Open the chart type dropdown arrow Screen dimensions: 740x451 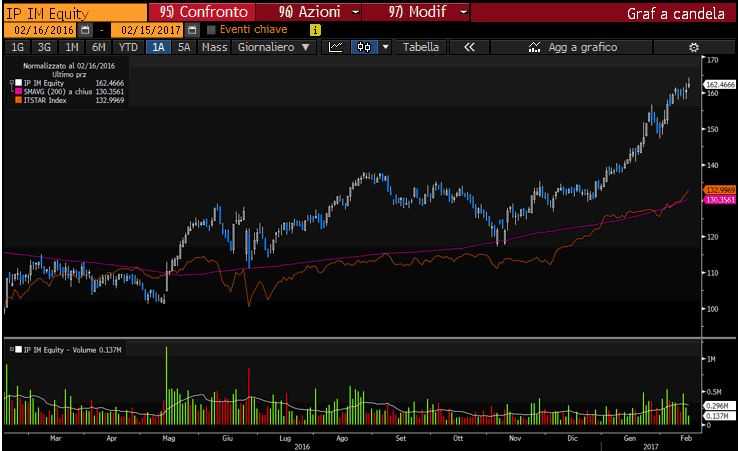[x=386, y=47]
